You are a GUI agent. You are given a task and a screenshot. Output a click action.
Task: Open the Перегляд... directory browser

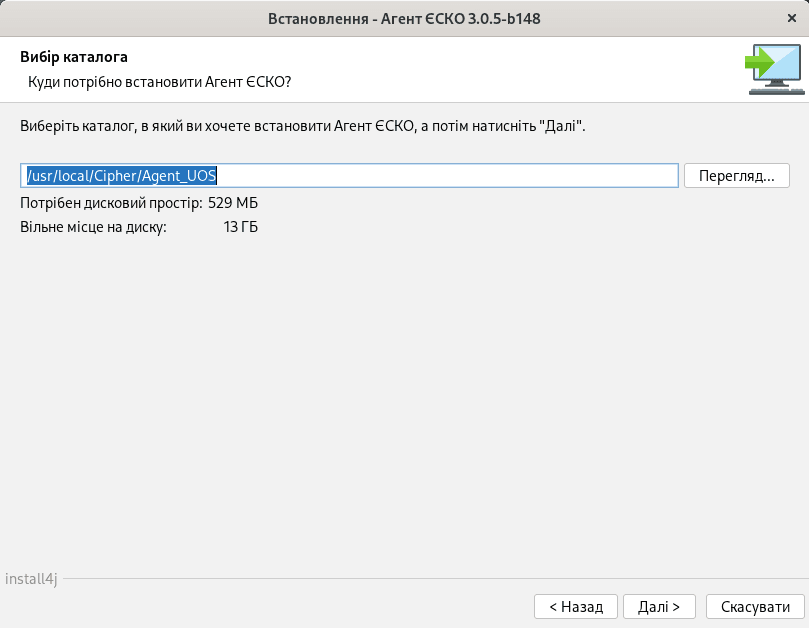tap(736, 175)
